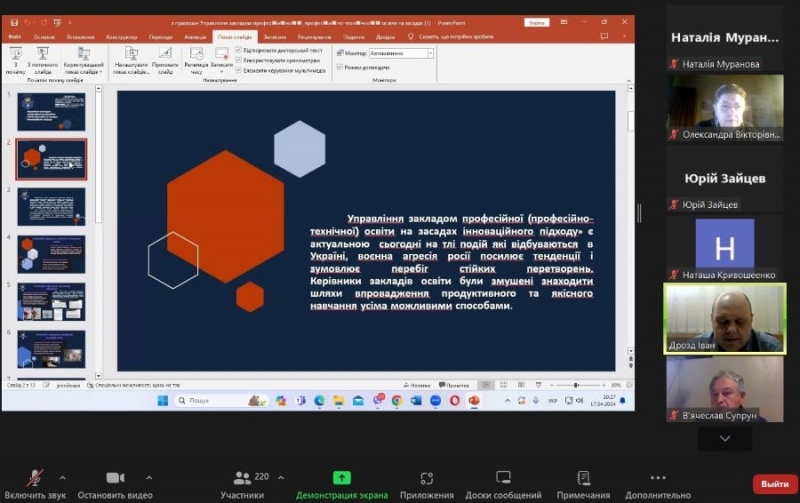Image resolution: width=800 pixels, height=503 pixels.
Task: Start slideshow from status bar icon
Action: (539, 385)
